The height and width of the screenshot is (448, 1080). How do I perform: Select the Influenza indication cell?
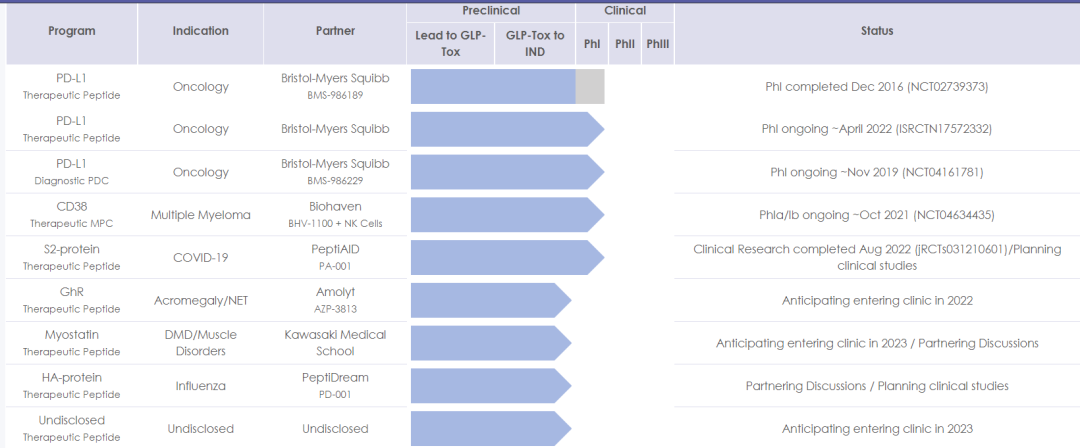[200, 386]
